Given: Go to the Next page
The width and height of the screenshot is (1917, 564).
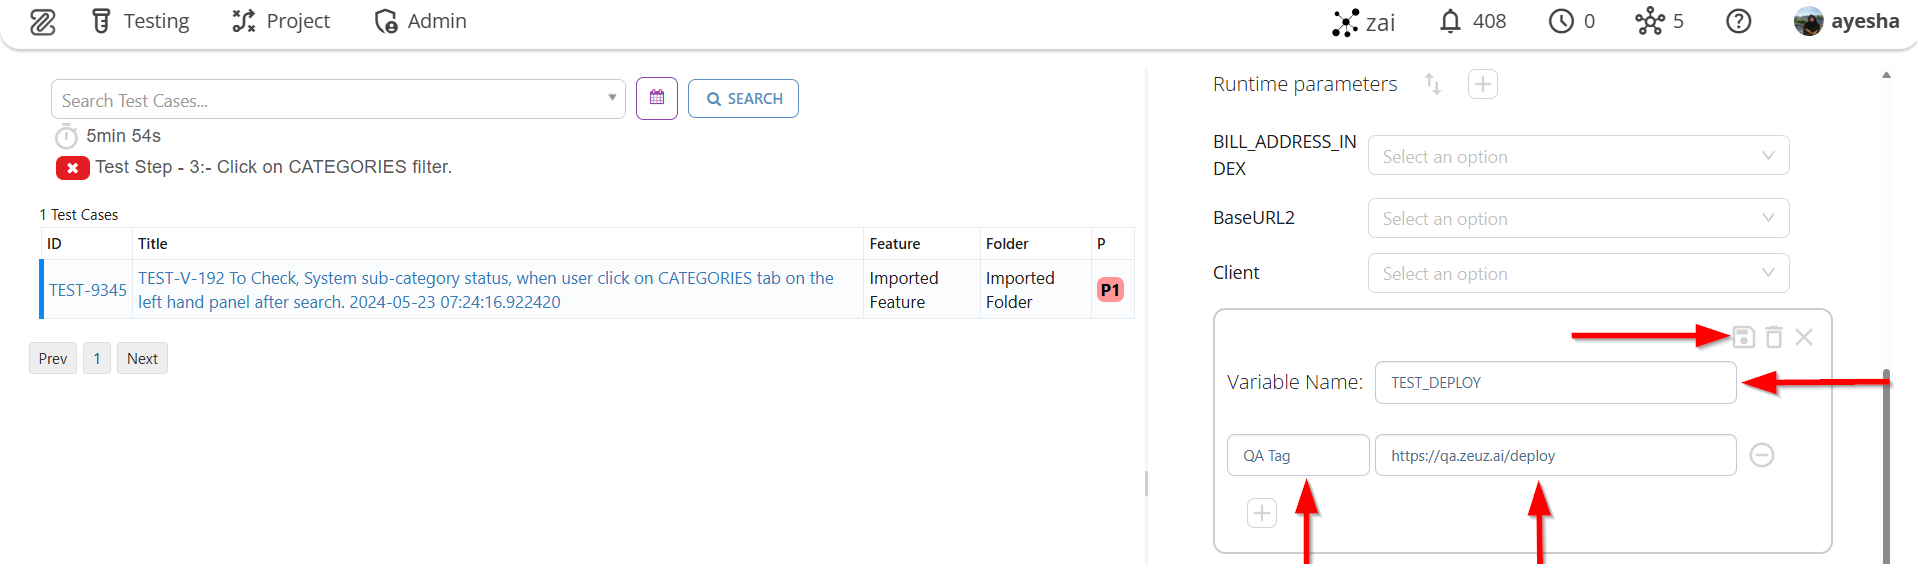Looking at the screenshot, I should (142, 358).
